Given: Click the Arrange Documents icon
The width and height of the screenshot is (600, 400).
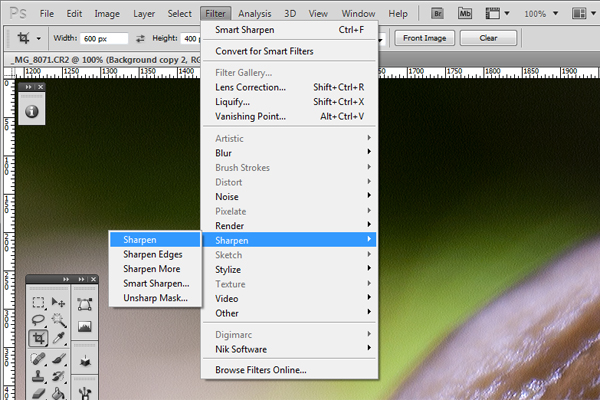Looking at the screenshot, I should click(579, 14).
